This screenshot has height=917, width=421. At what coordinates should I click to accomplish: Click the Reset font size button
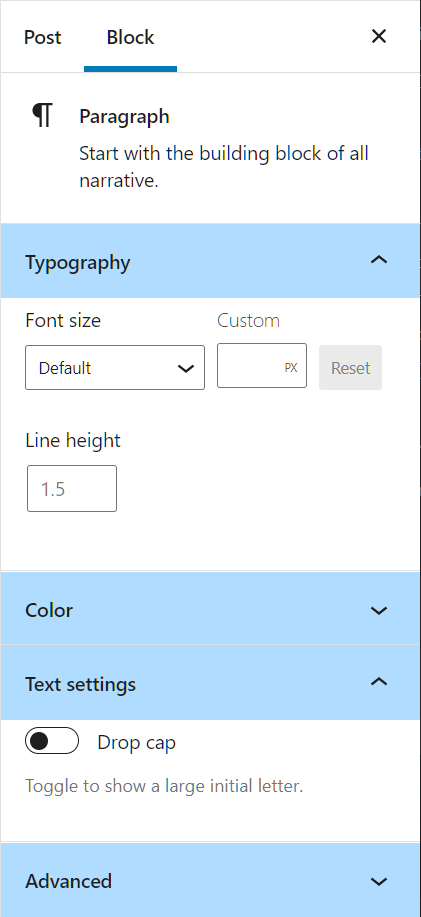pos(350,368)
